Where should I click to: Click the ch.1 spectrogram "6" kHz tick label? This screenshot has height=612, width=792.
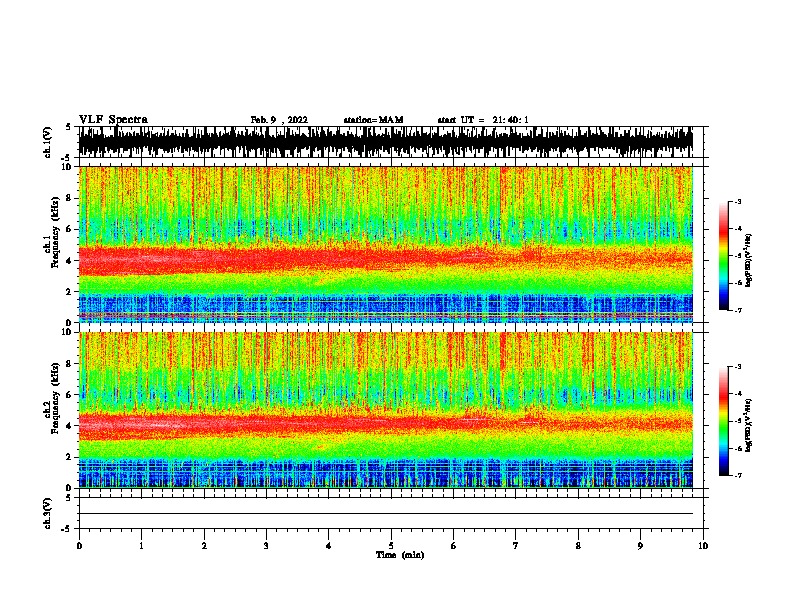click(x=70, y=230)
